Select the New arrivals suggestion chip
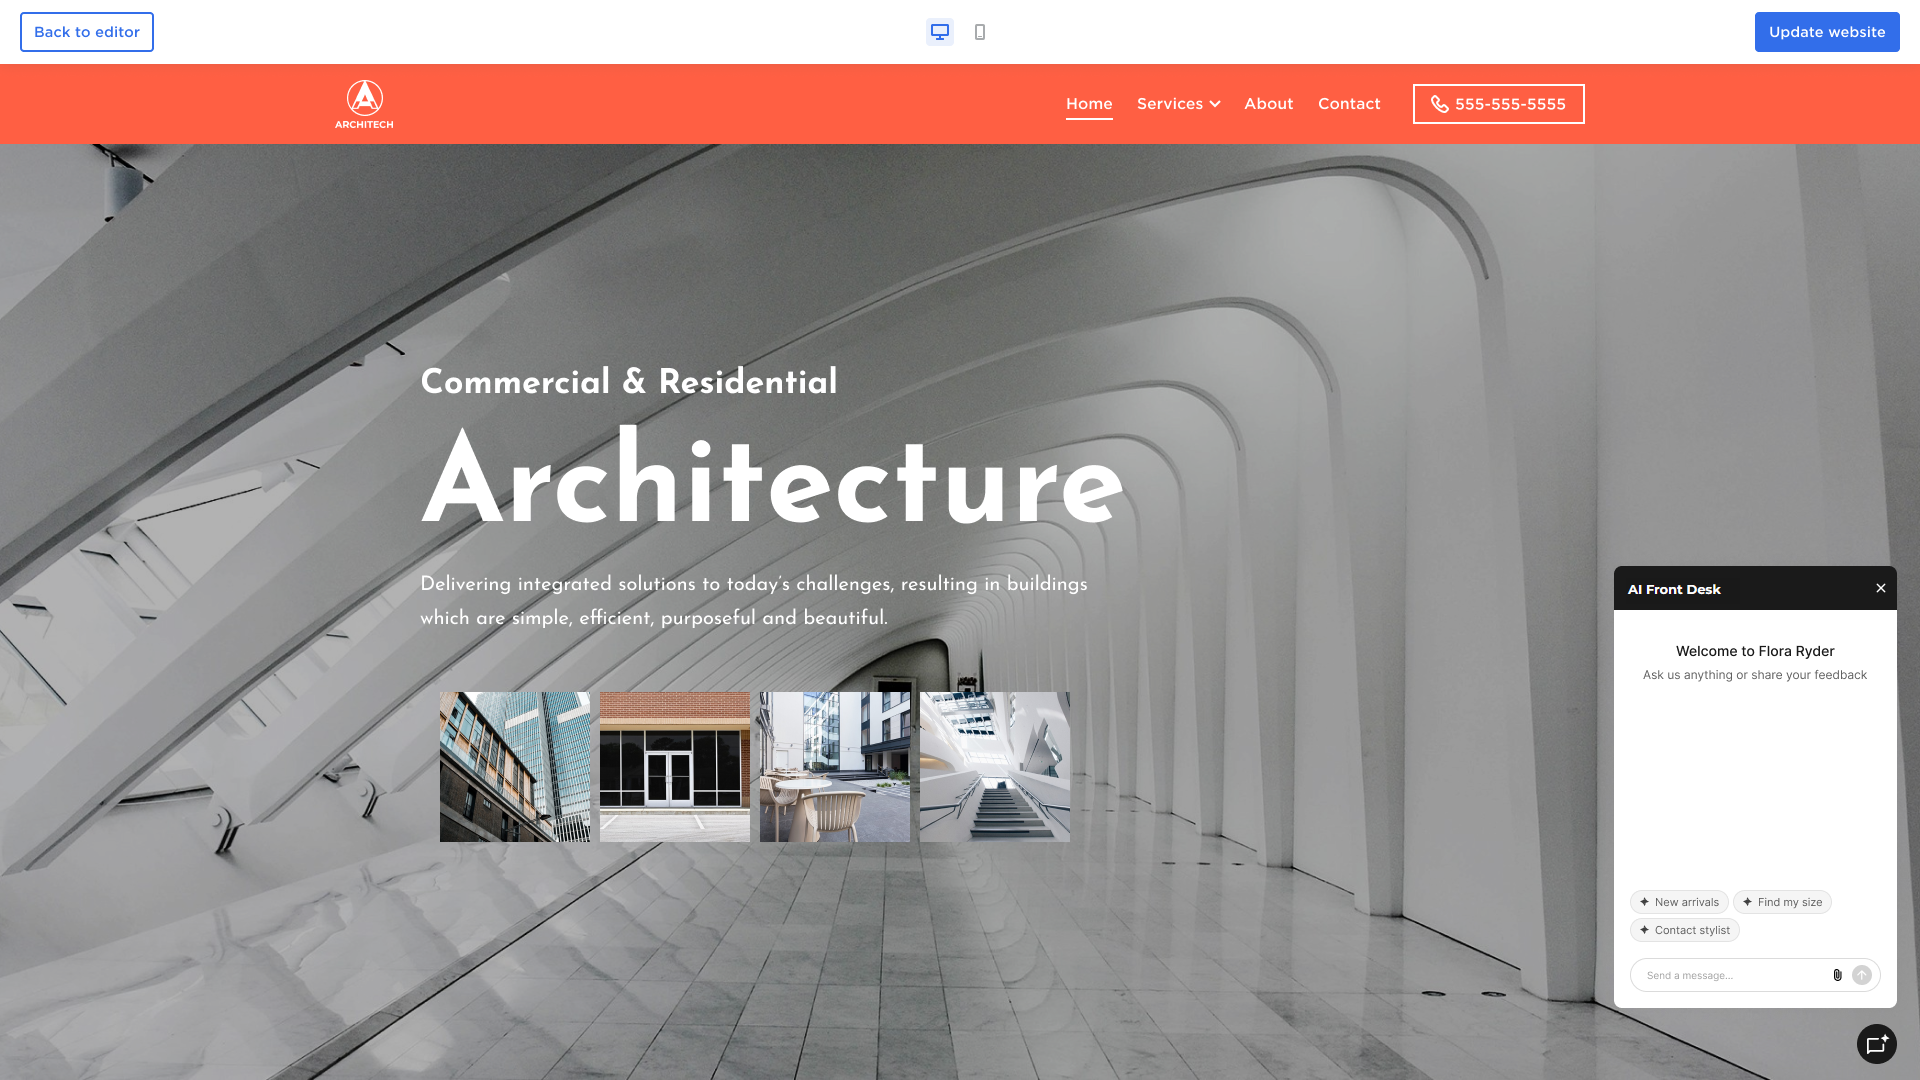Screen dimensions: 1920x1080 (x=1678, y=902)
